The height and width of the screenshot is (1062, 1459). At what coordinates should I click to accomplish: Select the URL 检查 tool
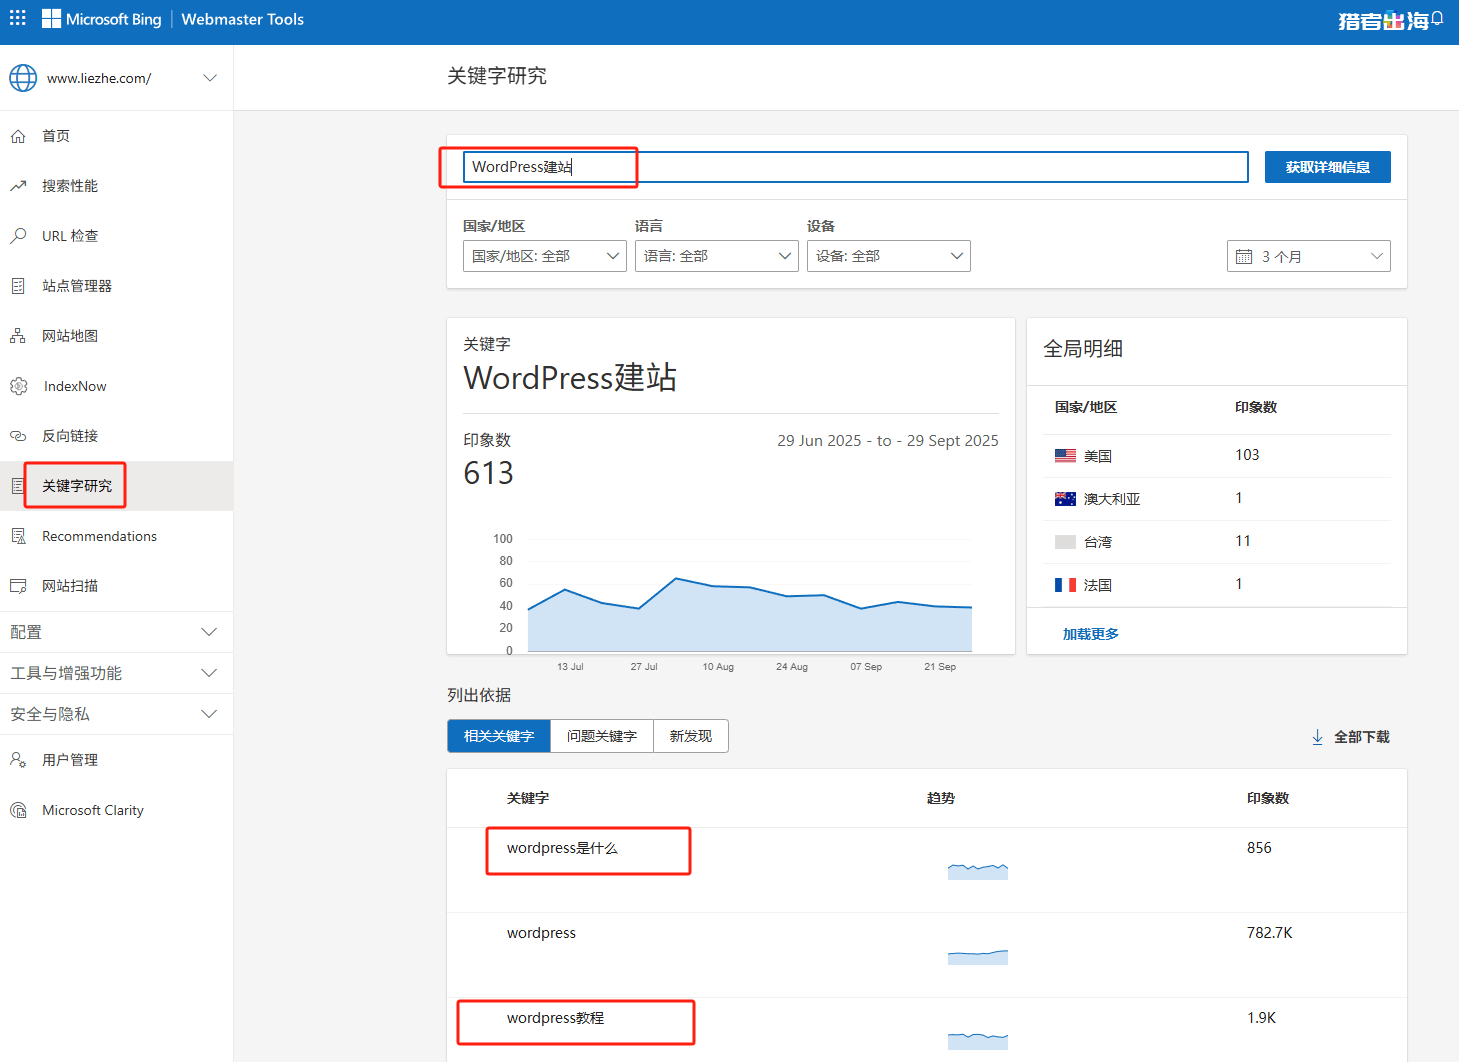point(69,235)
